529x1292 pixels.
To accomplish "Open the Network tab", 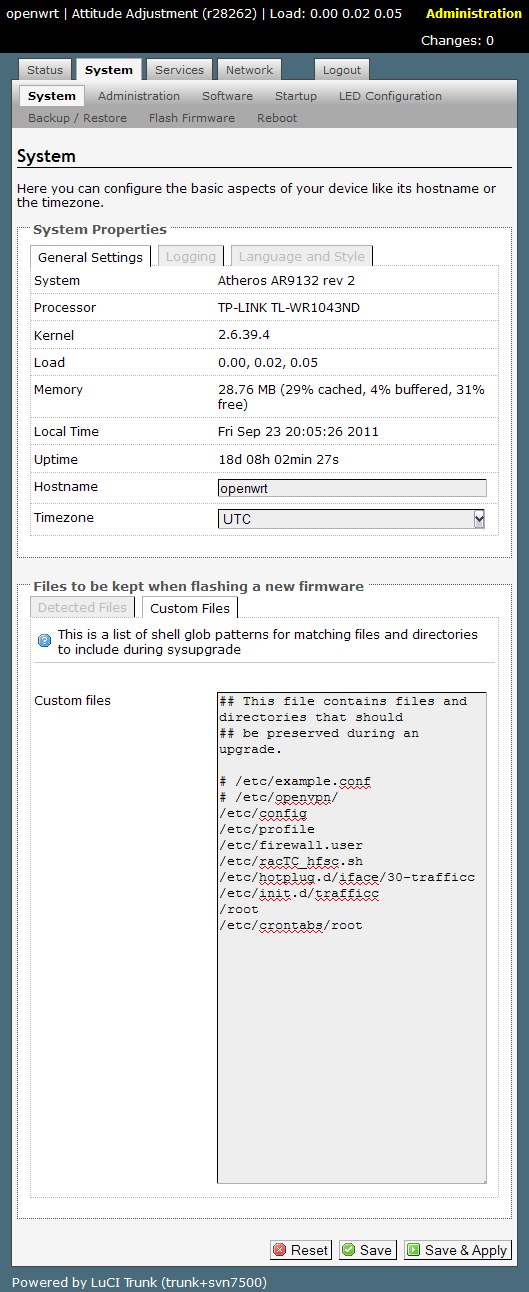I will pyautogui.click(x=249, y=70).
